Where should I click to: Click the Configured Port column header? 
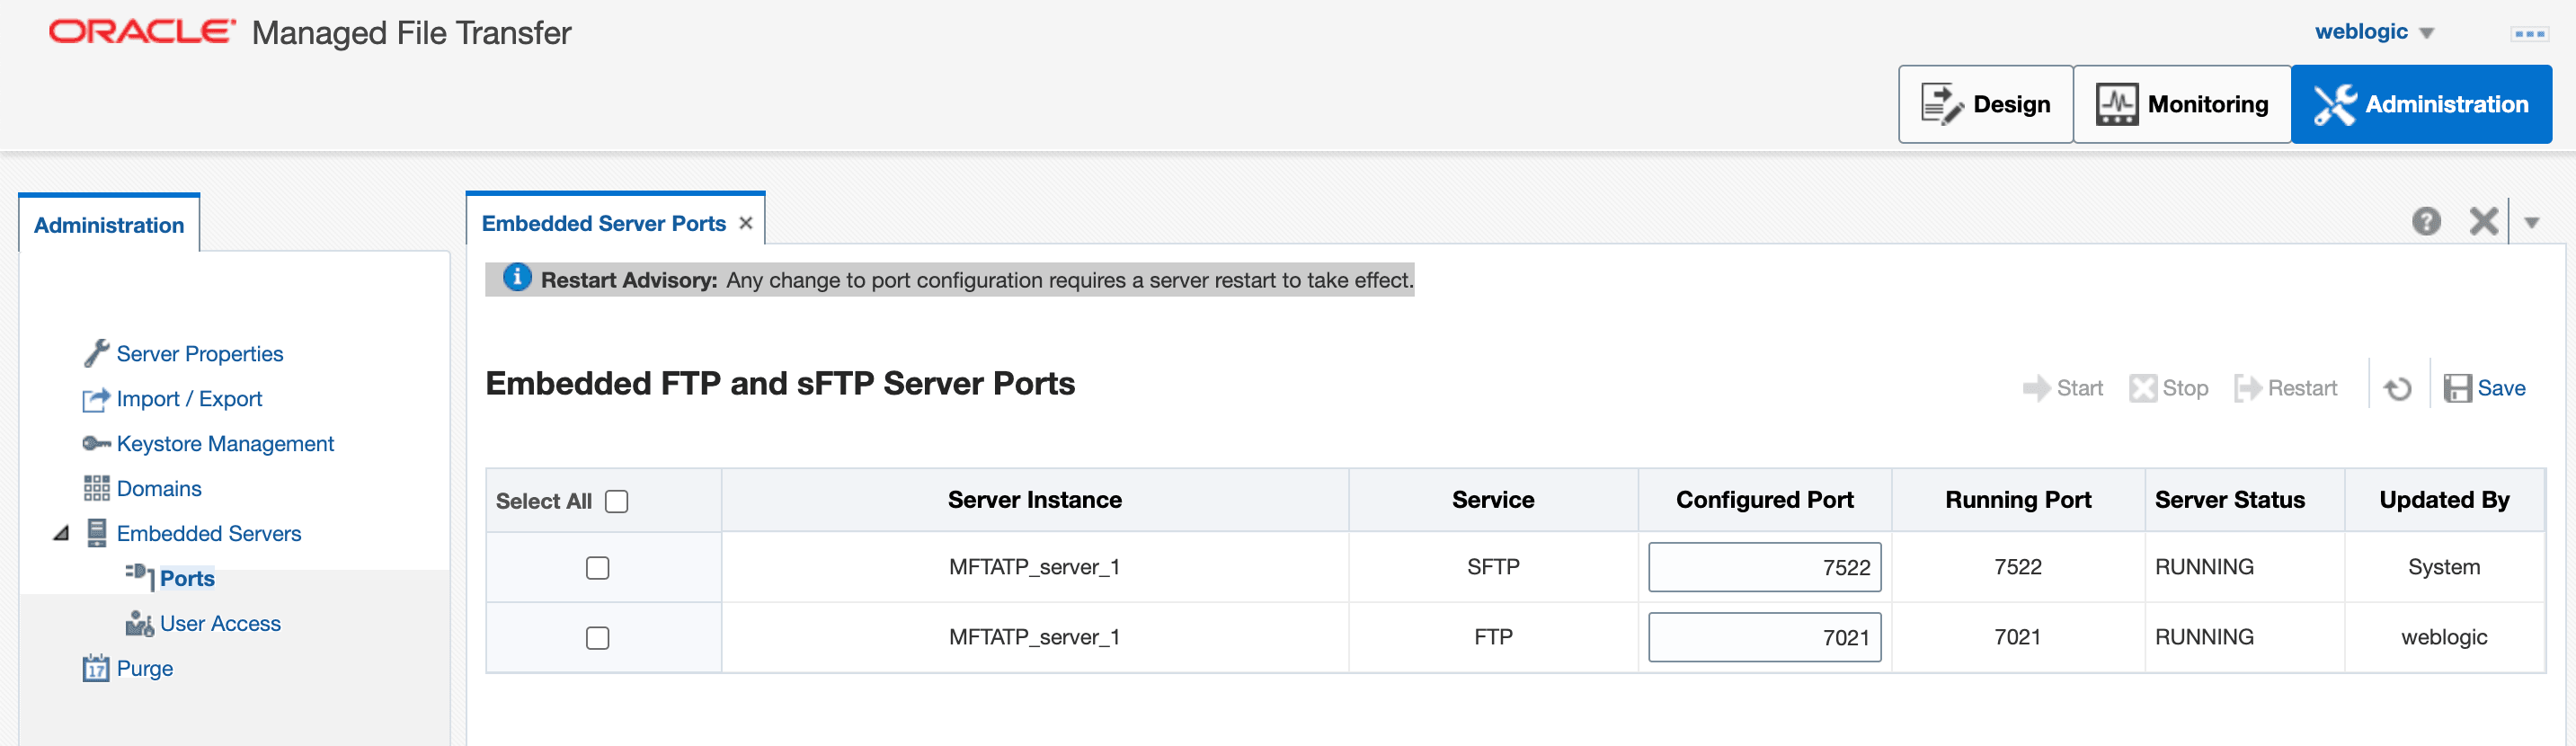[x=1764, y=500]
